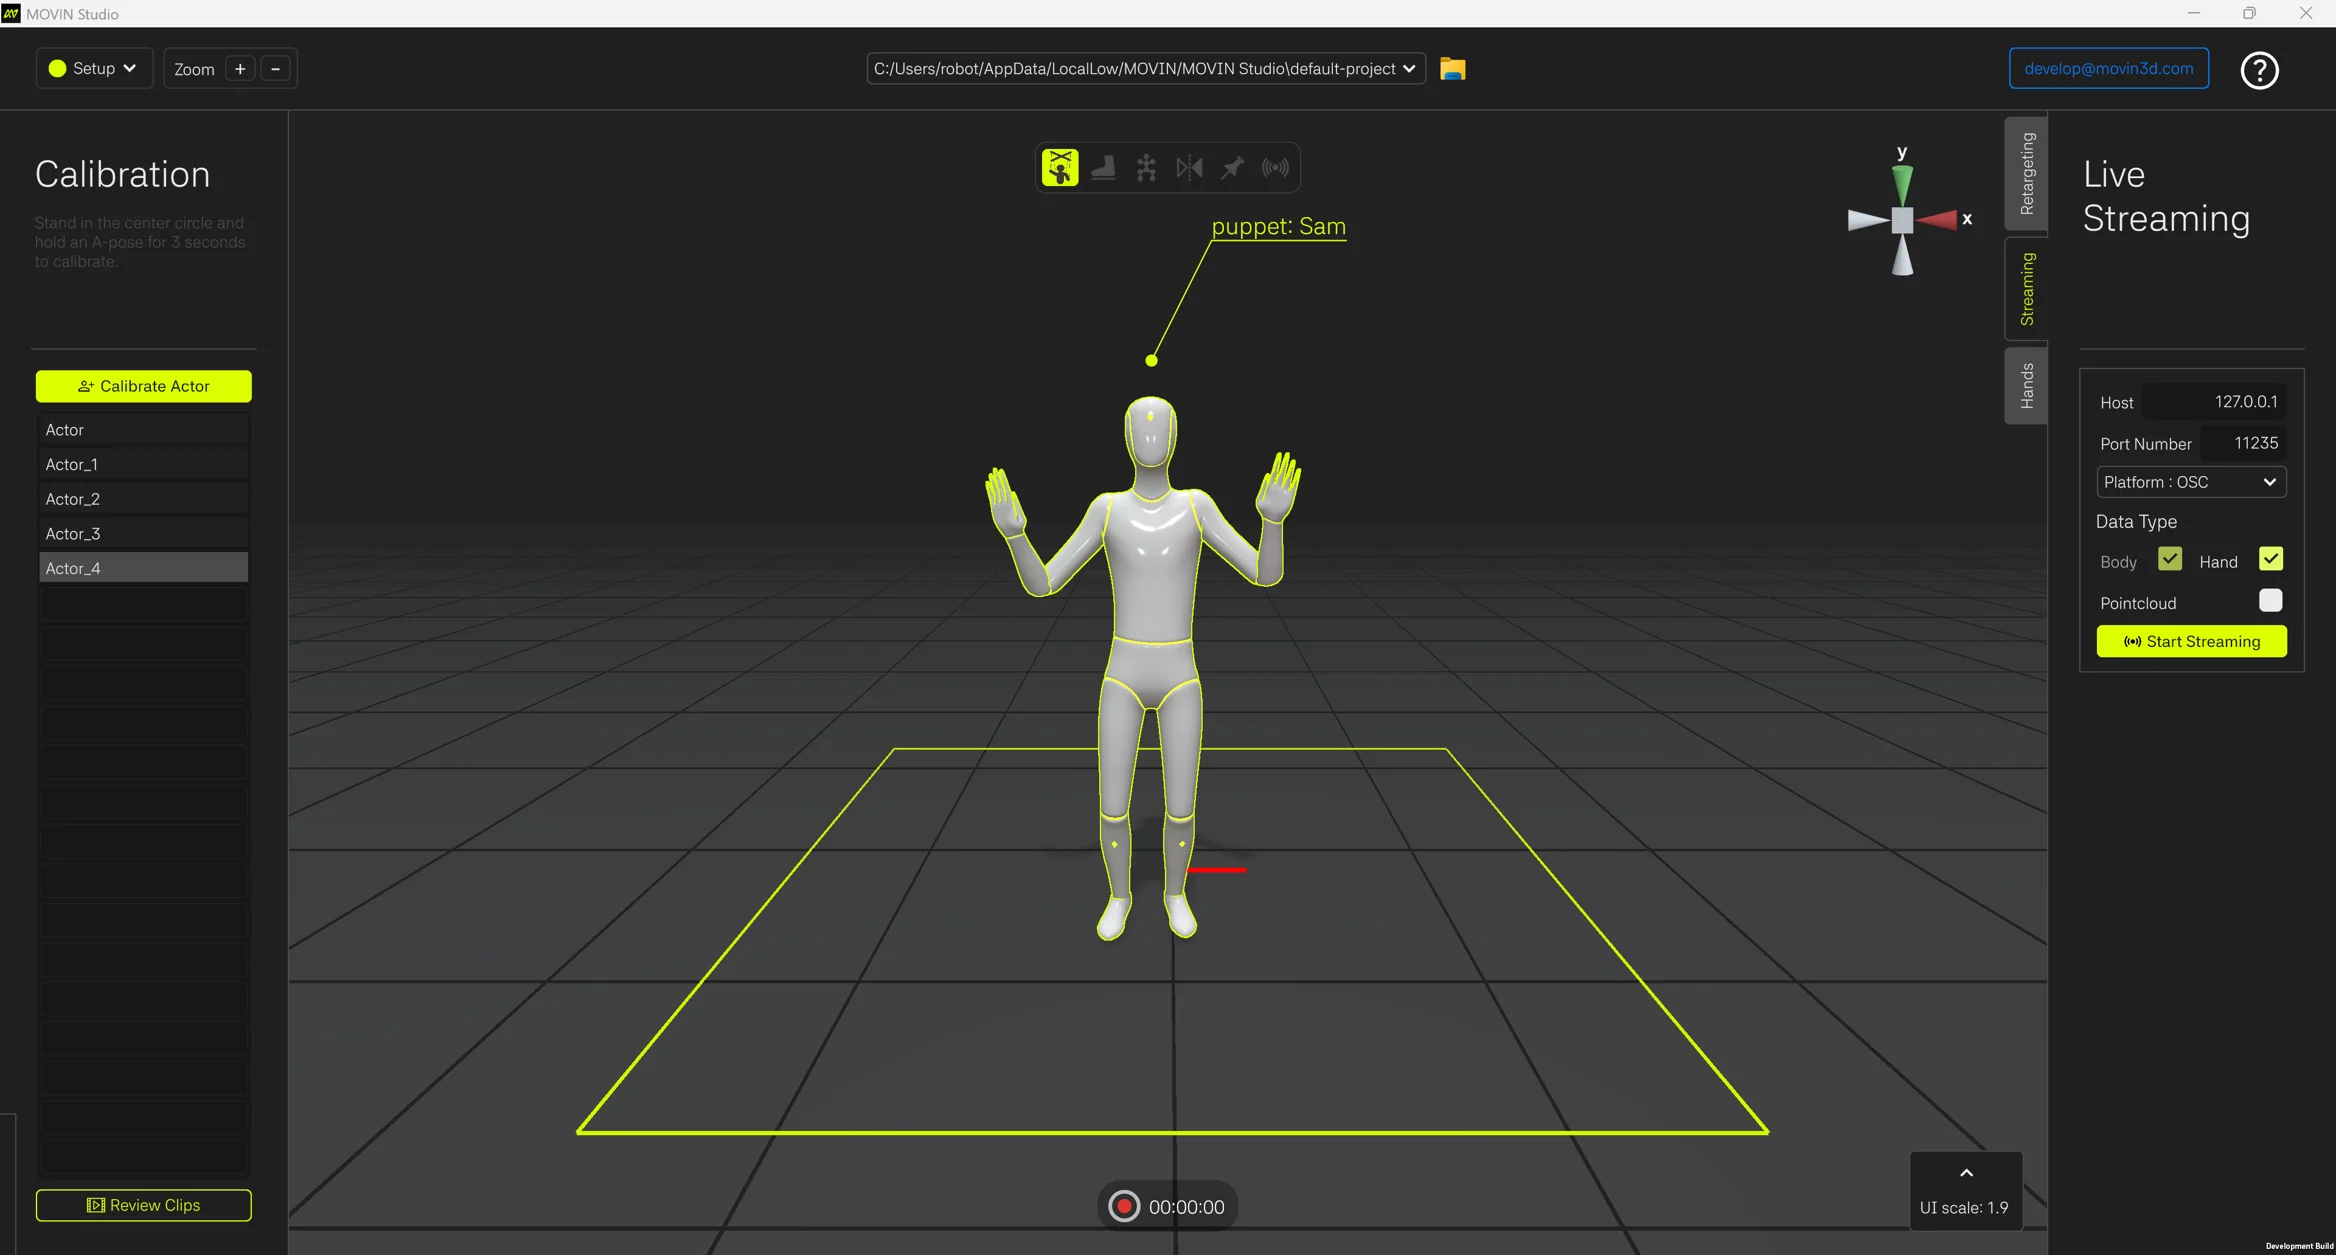The width and height of the screenshot is (2336, 1255).
Task: Switch to the Hands tab
Action: click(2026, 385)
